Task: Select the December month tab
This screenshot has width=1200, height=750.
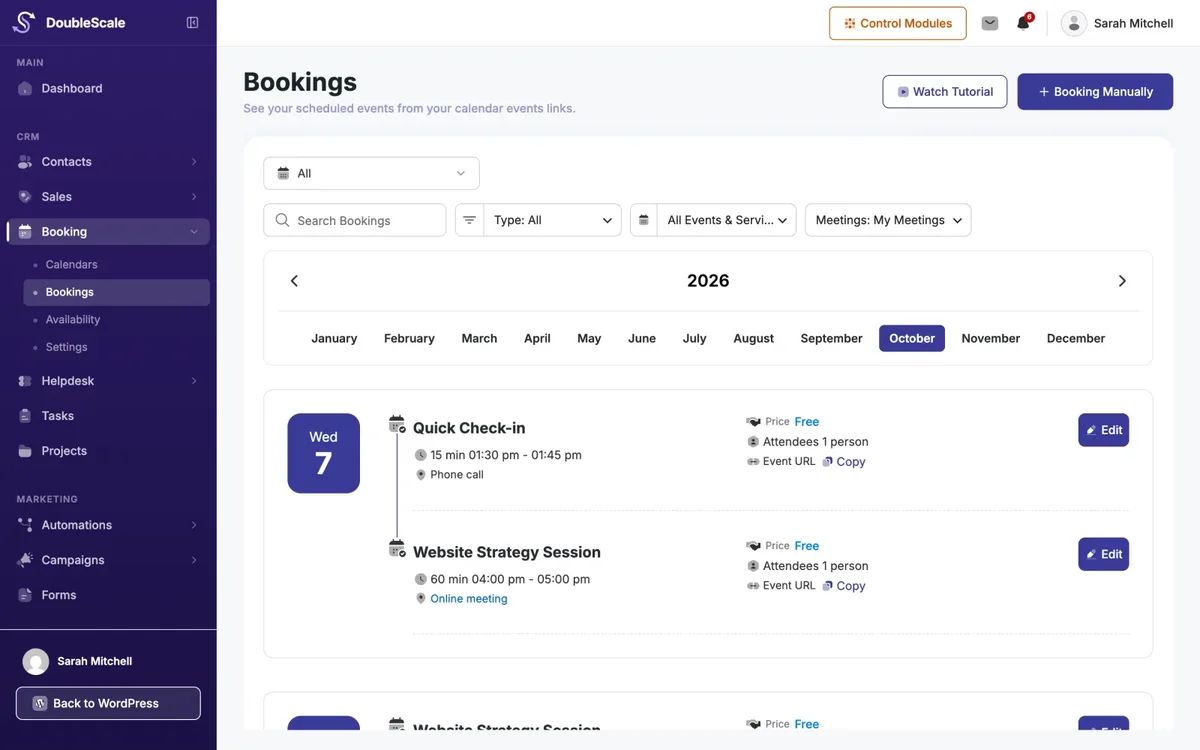Action: (1076, 338)
